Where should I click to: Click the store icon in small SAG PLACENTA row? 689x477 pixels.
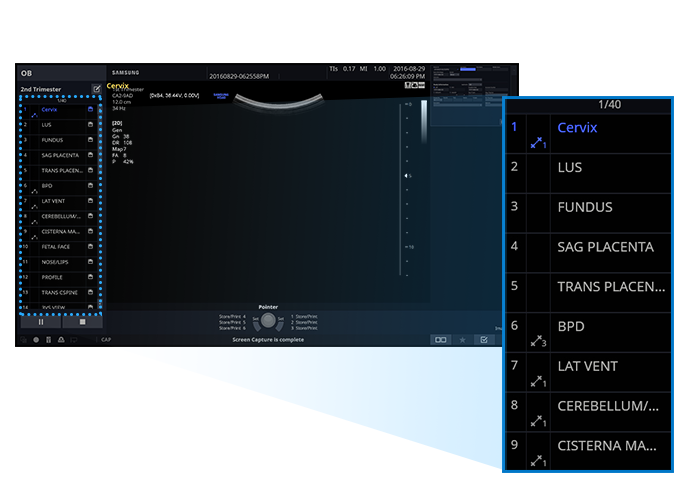91,155
